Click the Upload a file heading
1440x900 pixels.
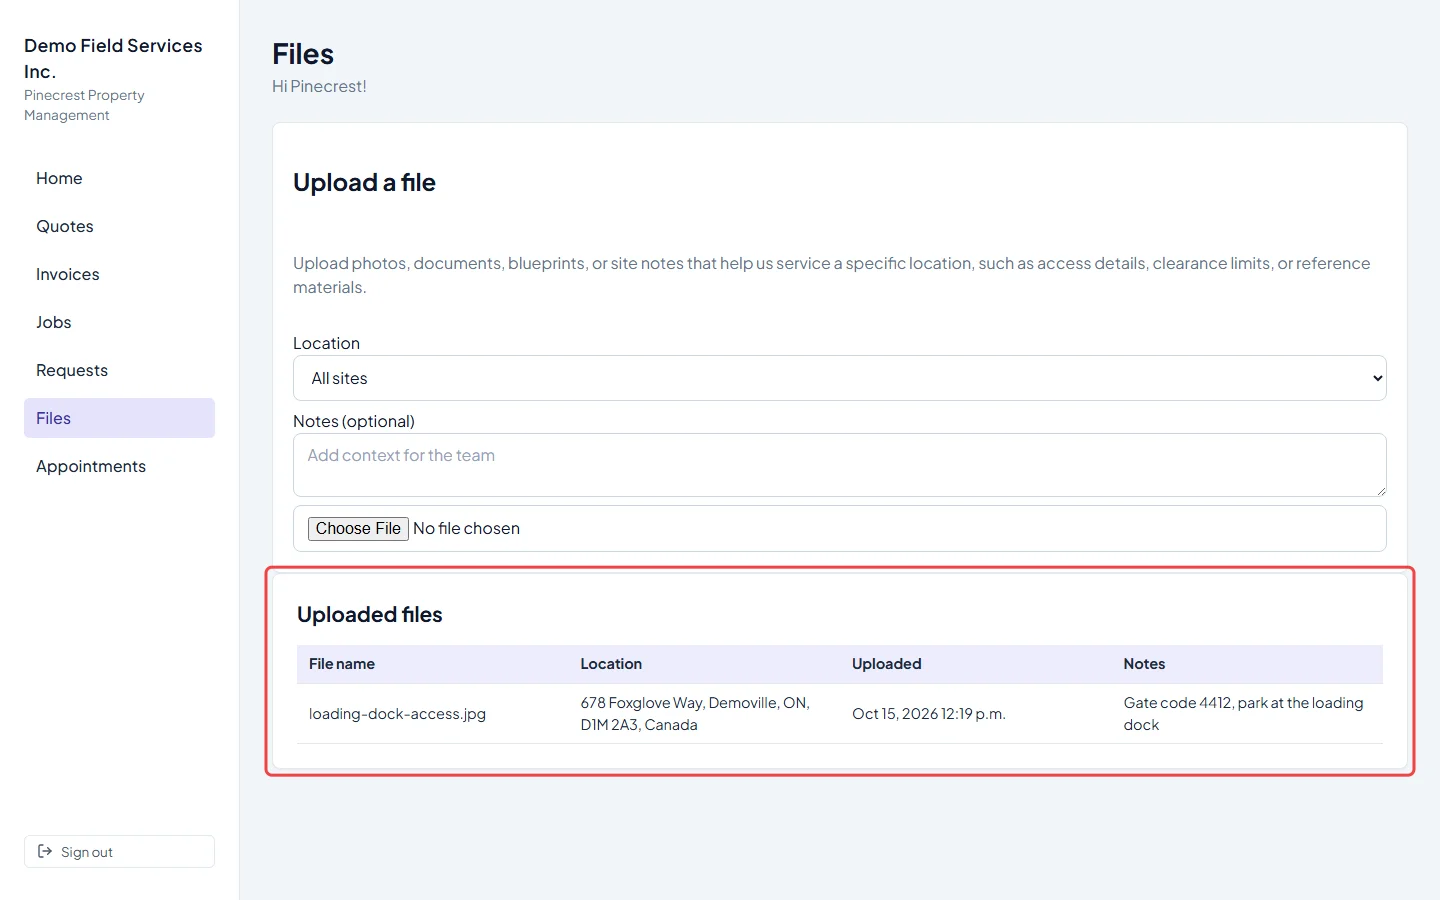(x=364, y=182)
